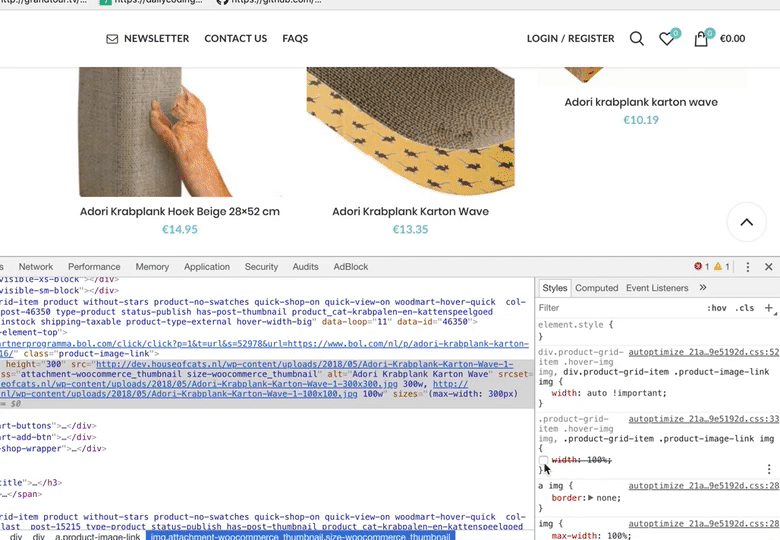Screen dimensions: 780x540
Task: Select the Event Listeners pane tab
Action: pos(657,288)
